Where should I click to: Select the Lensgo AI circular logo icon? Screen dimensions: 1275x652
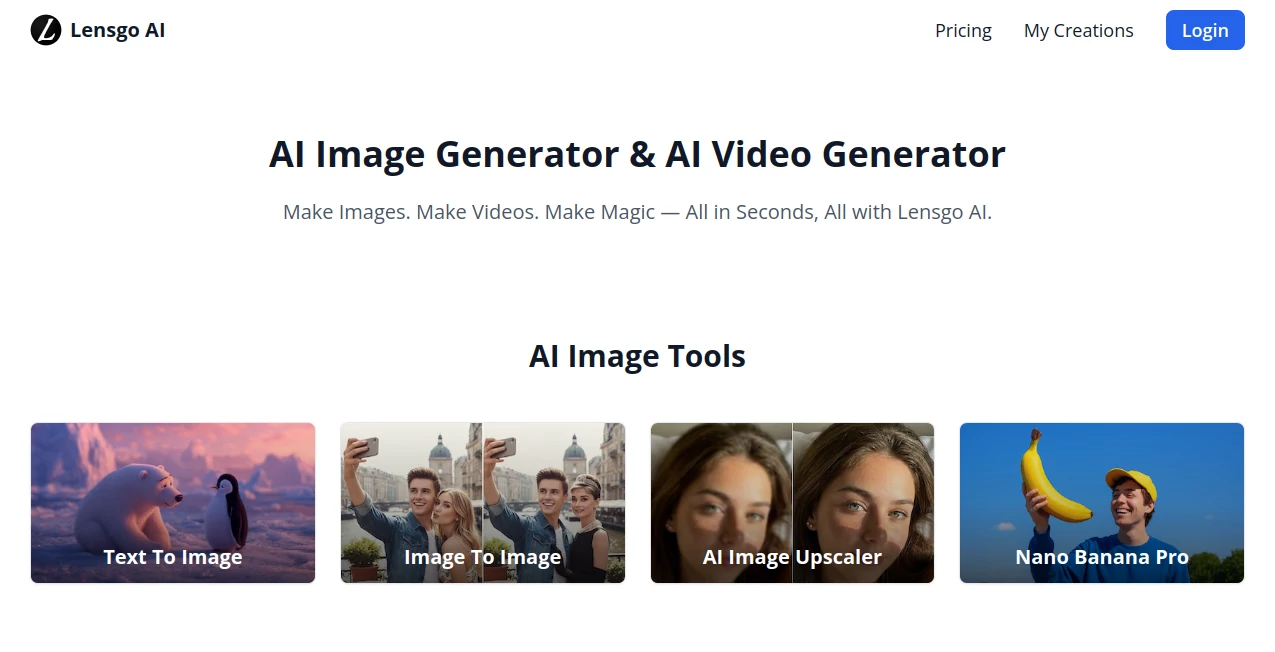point(44,30)
